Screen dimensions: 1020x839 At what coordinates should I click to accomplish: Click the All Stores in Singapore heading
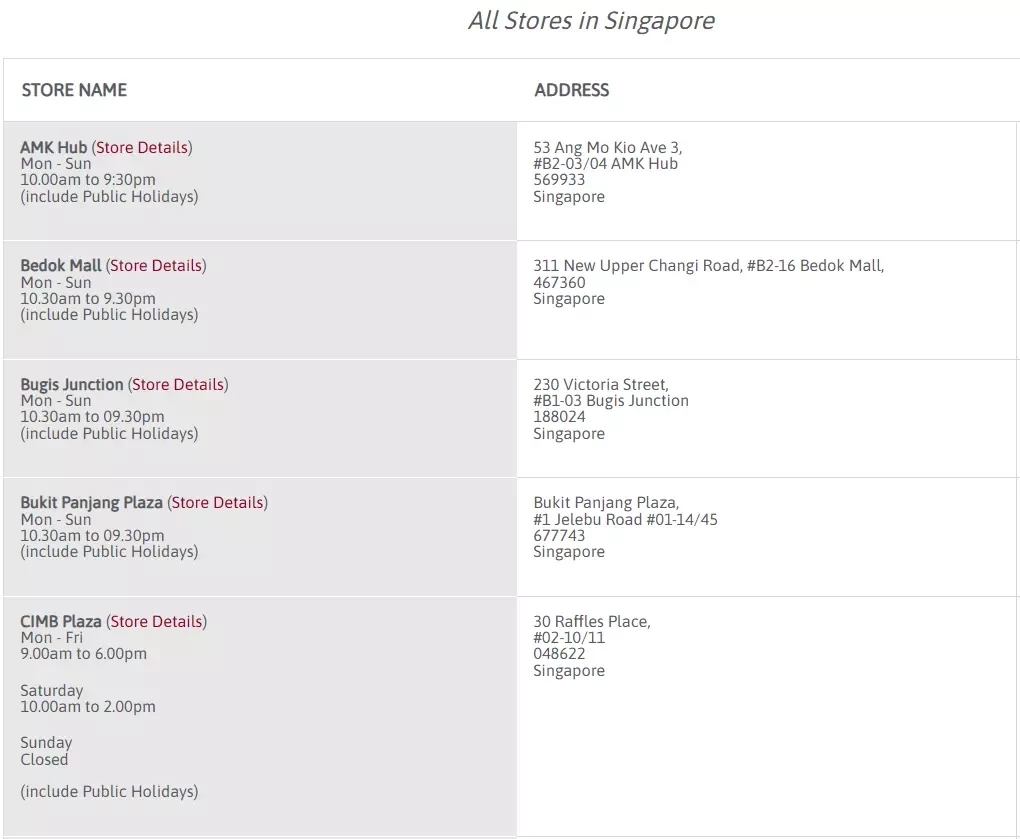pos(591,20)
